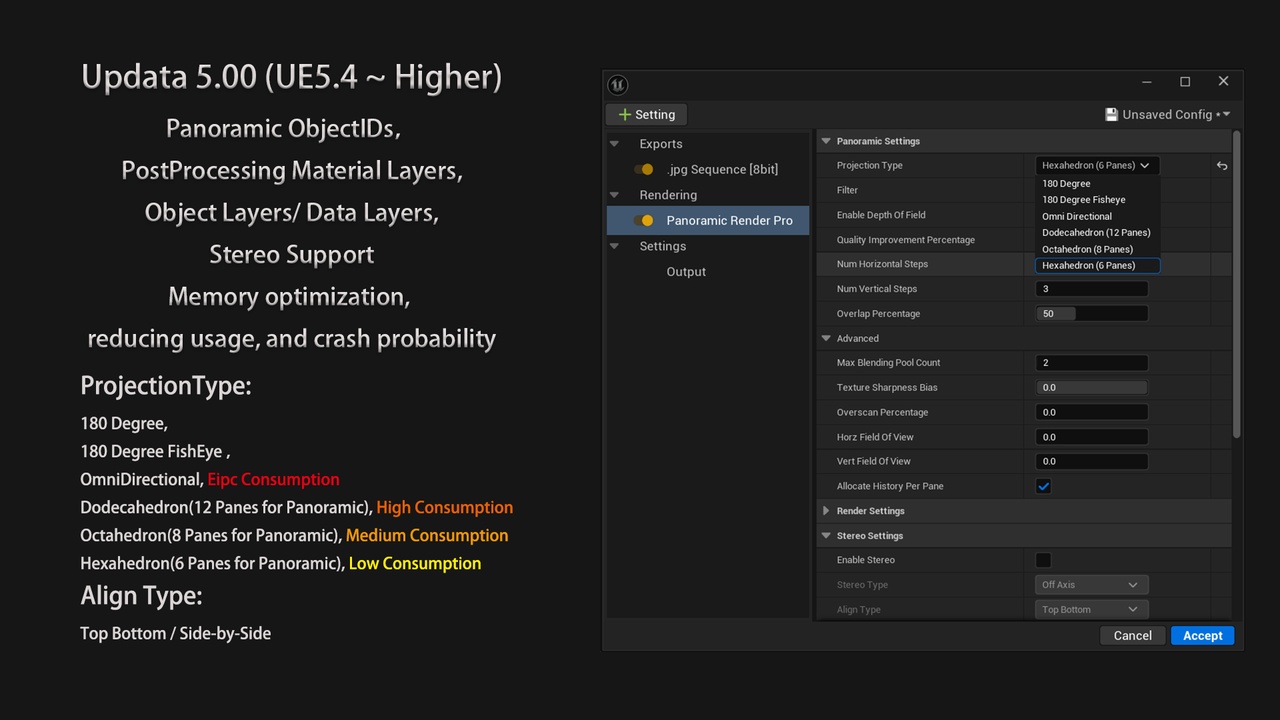This screenshot has width=1280, height=720.
Task: Toggle the Panoramic Render Pro switch
Action: 645,221
